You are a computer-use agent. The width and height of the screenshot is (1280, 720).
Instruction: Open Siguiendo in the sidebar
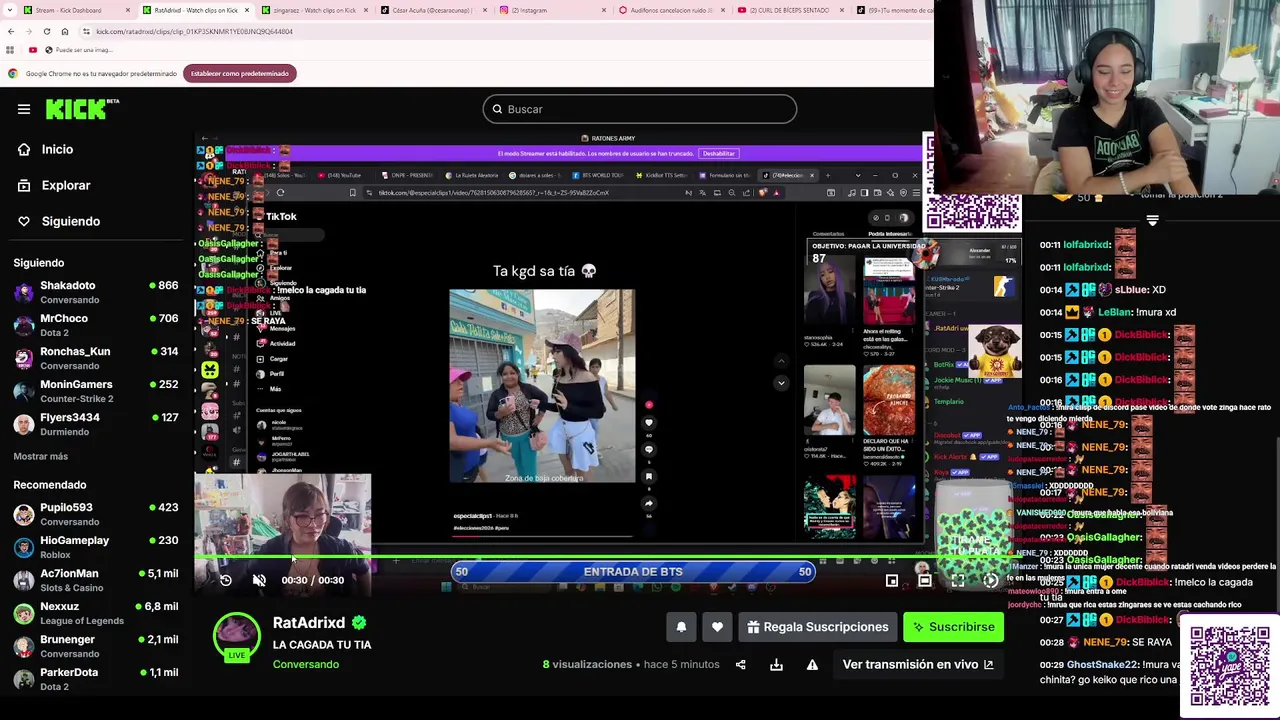(x=60, y=221)
